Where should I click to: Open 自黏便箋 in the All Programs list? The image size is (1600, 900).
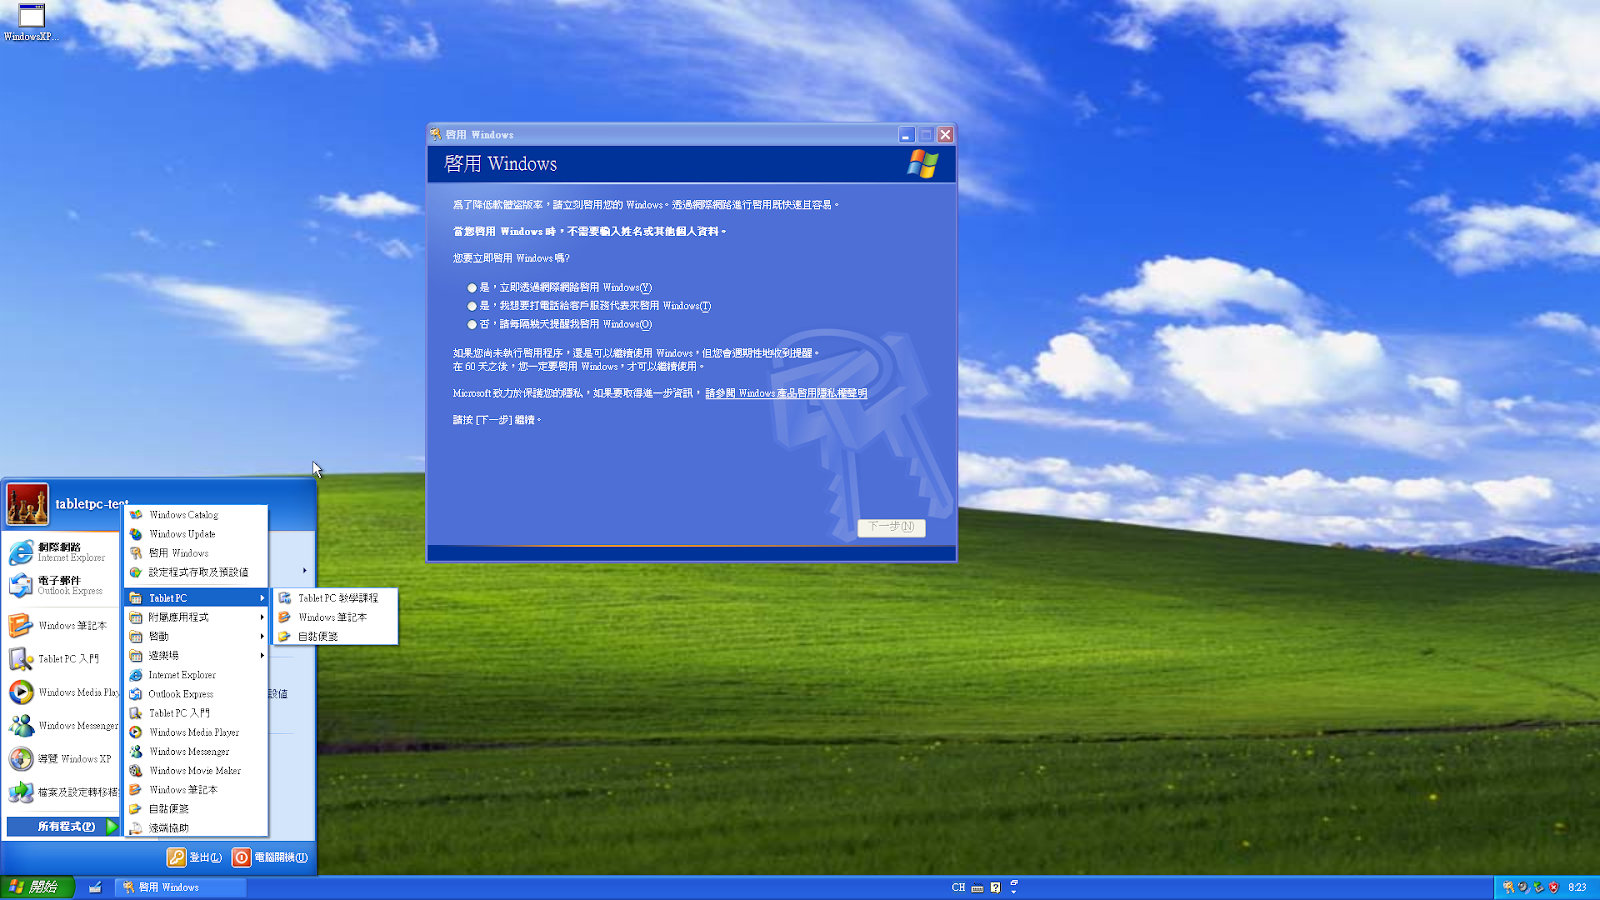[x=196, y=808]
